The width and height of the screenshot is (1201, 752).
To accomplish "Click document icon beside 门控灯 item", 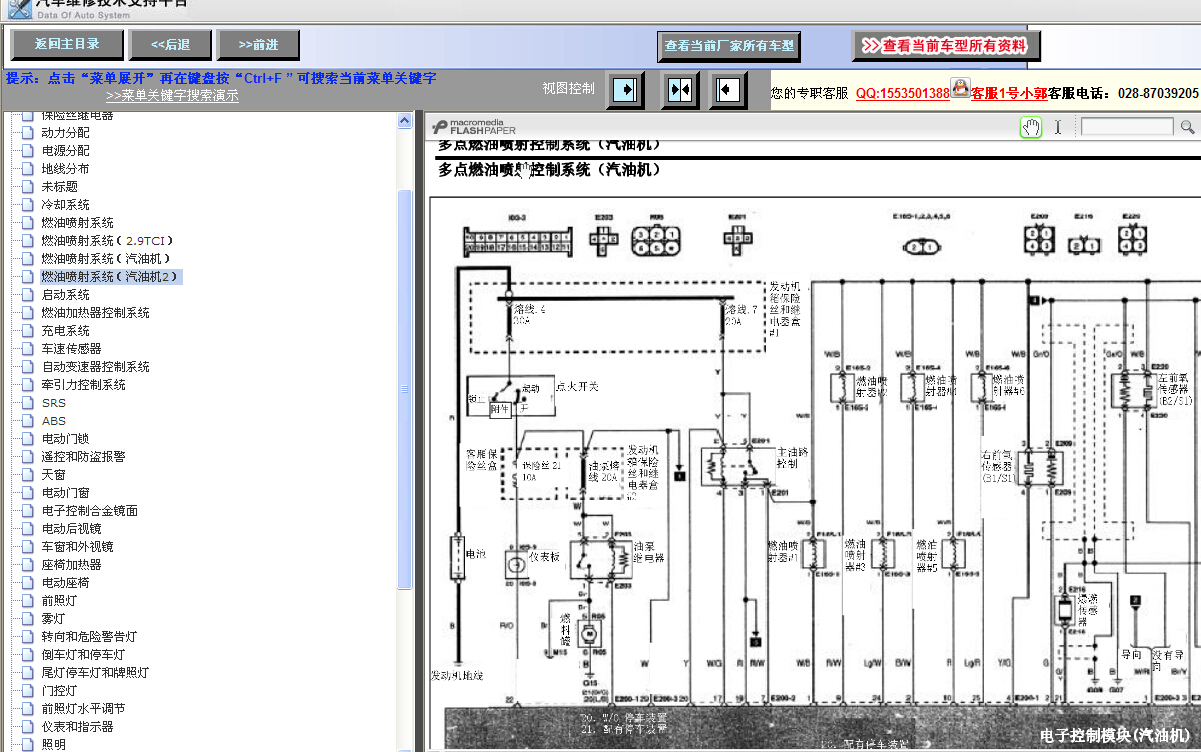I will click(27, 690).
